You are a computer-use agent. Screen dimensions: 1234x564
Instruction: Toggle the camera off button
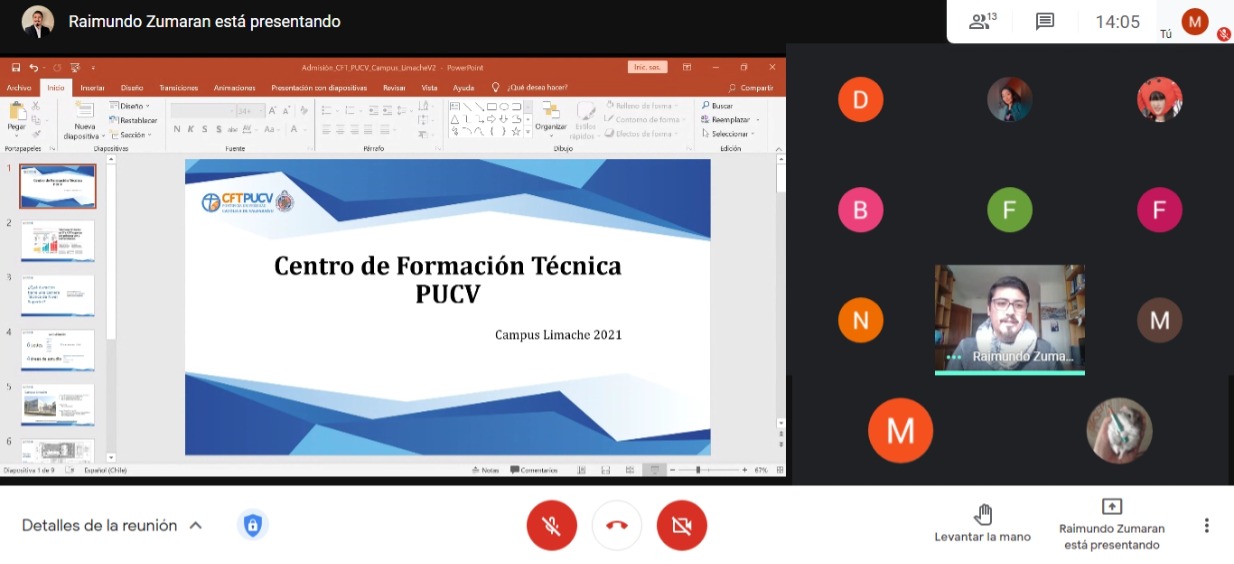pos(682,526)
